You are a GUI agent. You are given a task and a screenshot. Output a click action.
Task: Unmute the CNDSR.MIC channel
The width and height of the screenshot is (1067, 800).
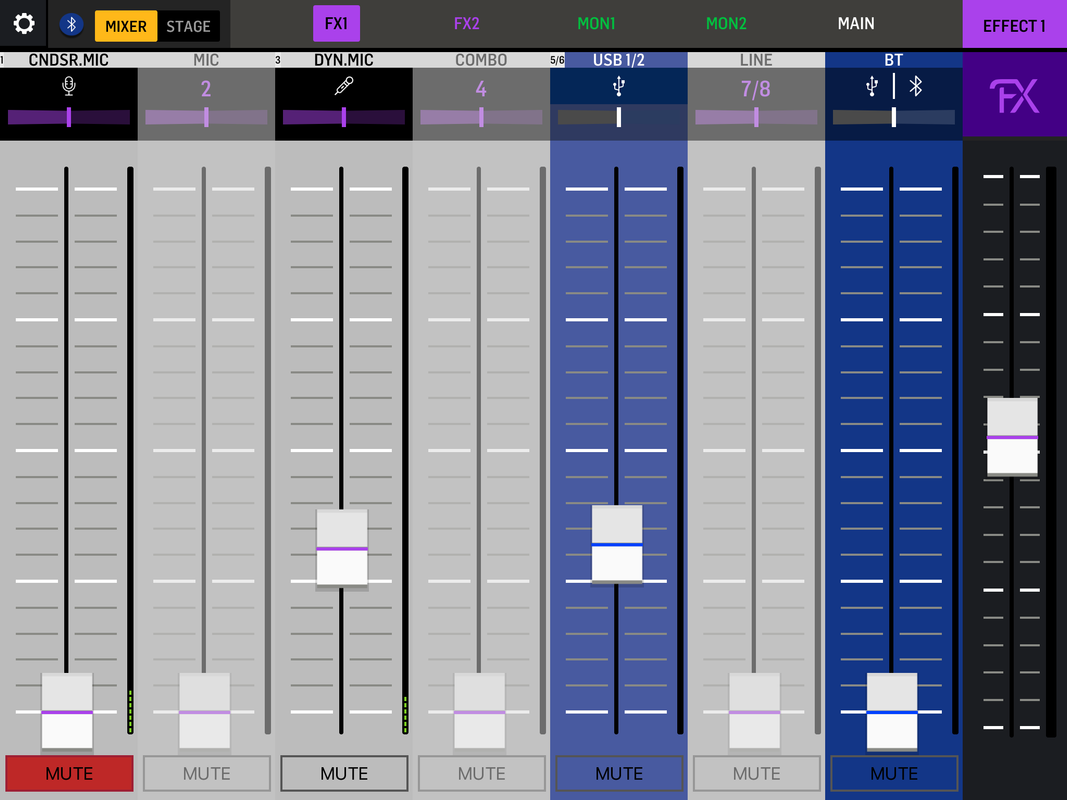tap(69, 773)
